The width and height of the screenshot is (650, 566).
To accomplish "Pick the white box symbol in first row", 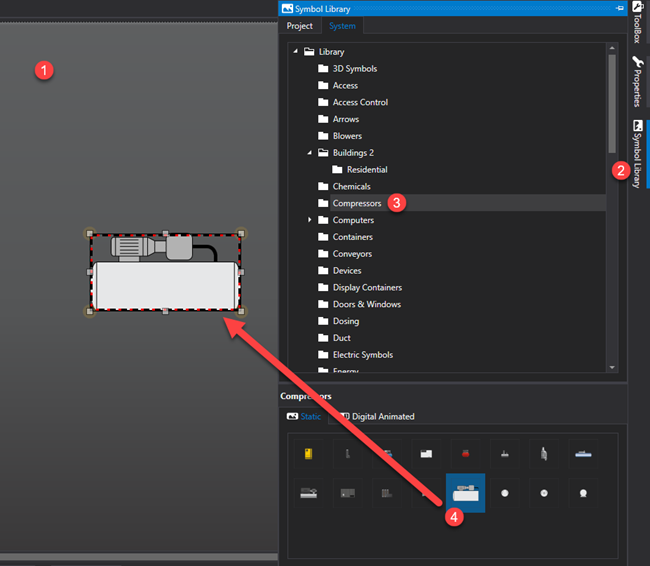I will [426, 454].
